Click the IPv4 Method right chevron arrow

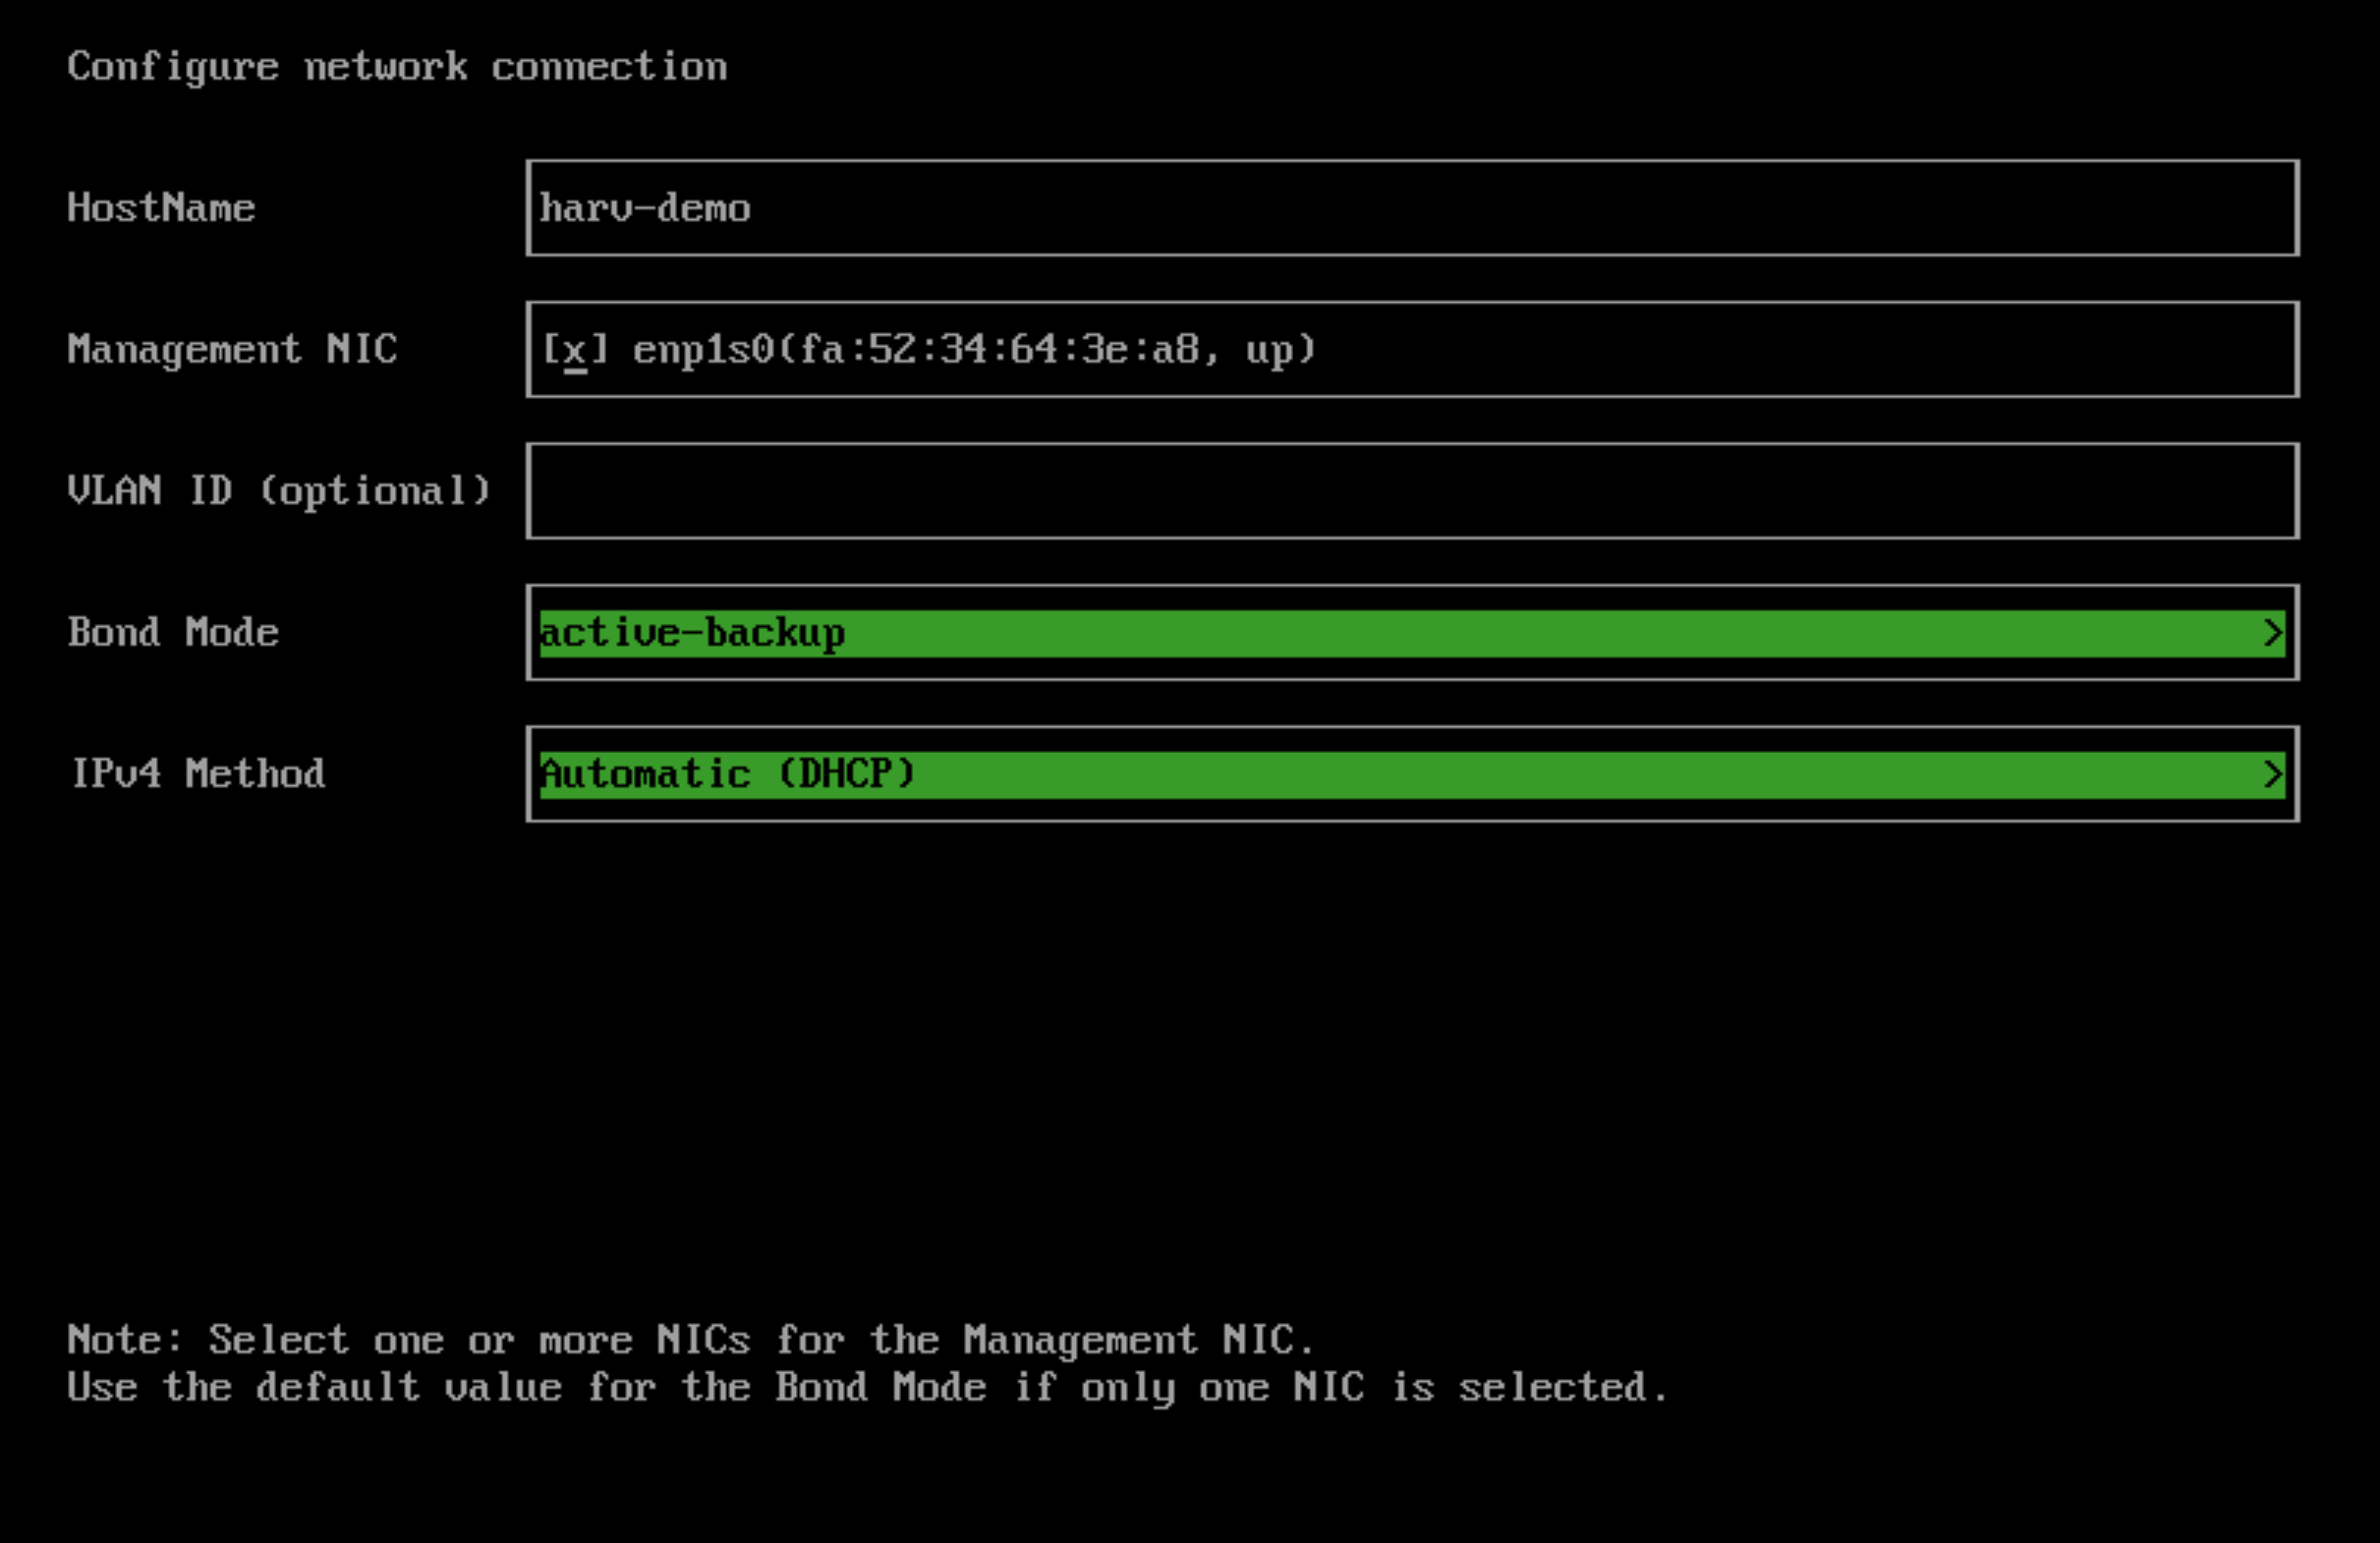point(2272,775)
